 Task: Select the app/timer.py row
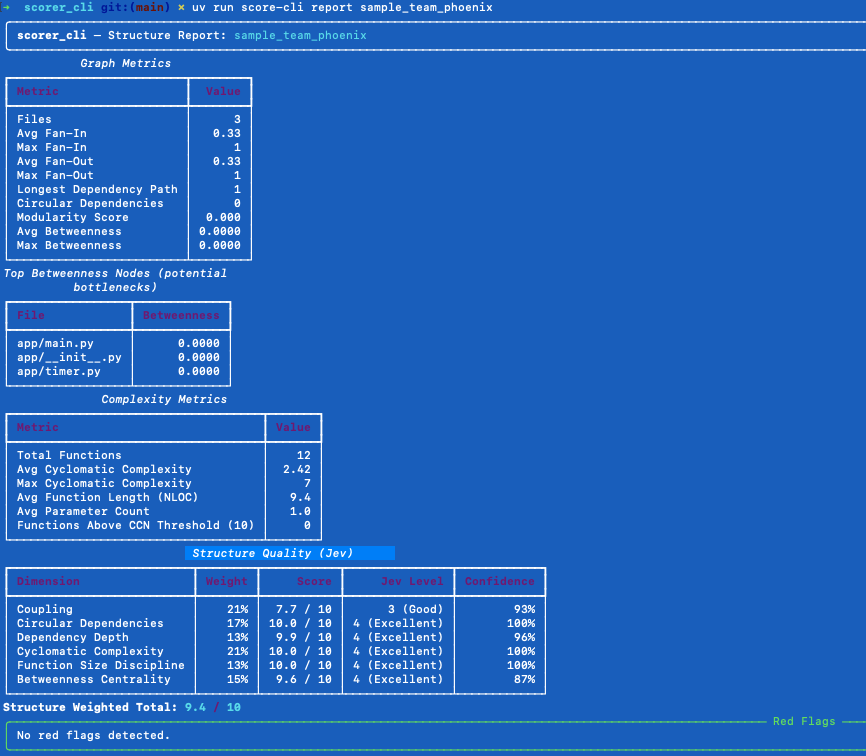(x=118, y=372)
